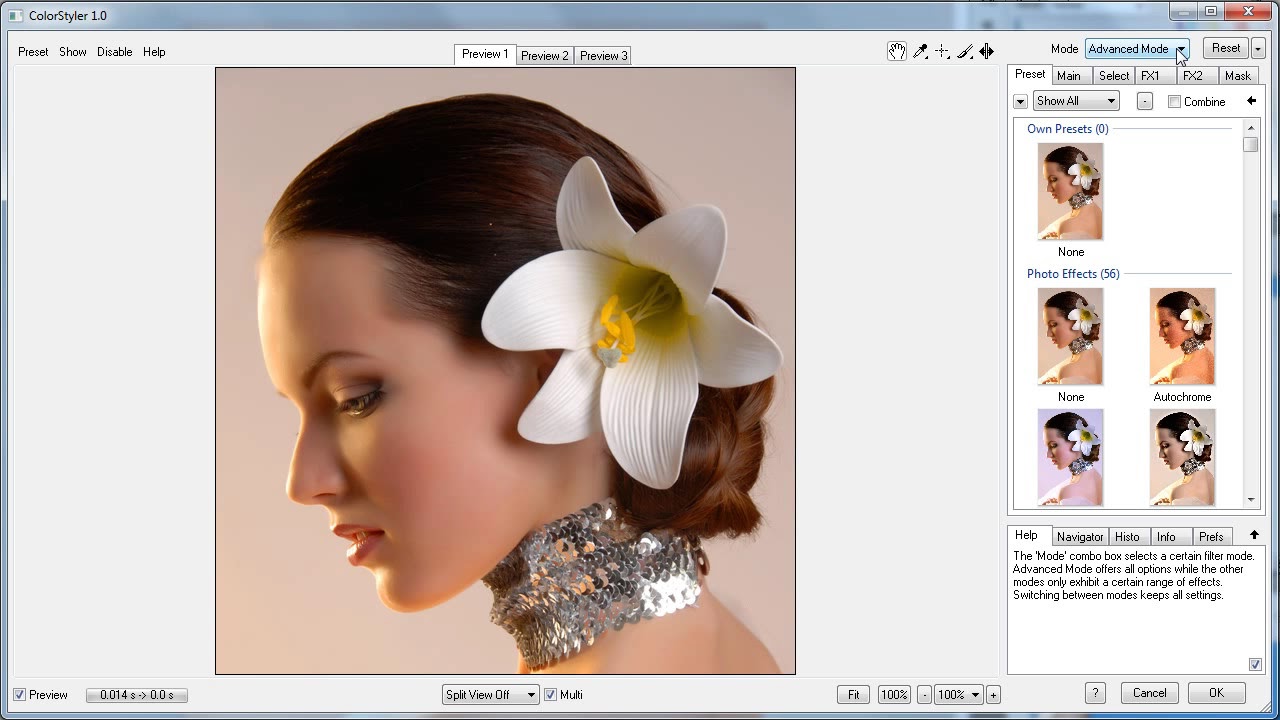Click the minus zoom out button

click(924, 695)
